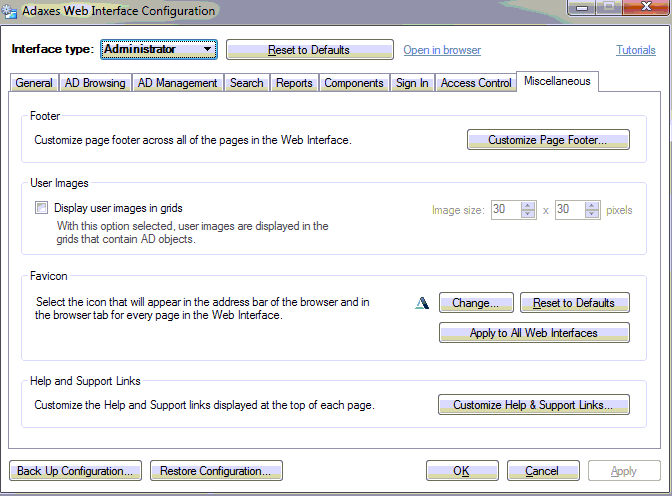The image size is (672, 496).
Task: Open the Reports tab
Action: click(294, 83)
